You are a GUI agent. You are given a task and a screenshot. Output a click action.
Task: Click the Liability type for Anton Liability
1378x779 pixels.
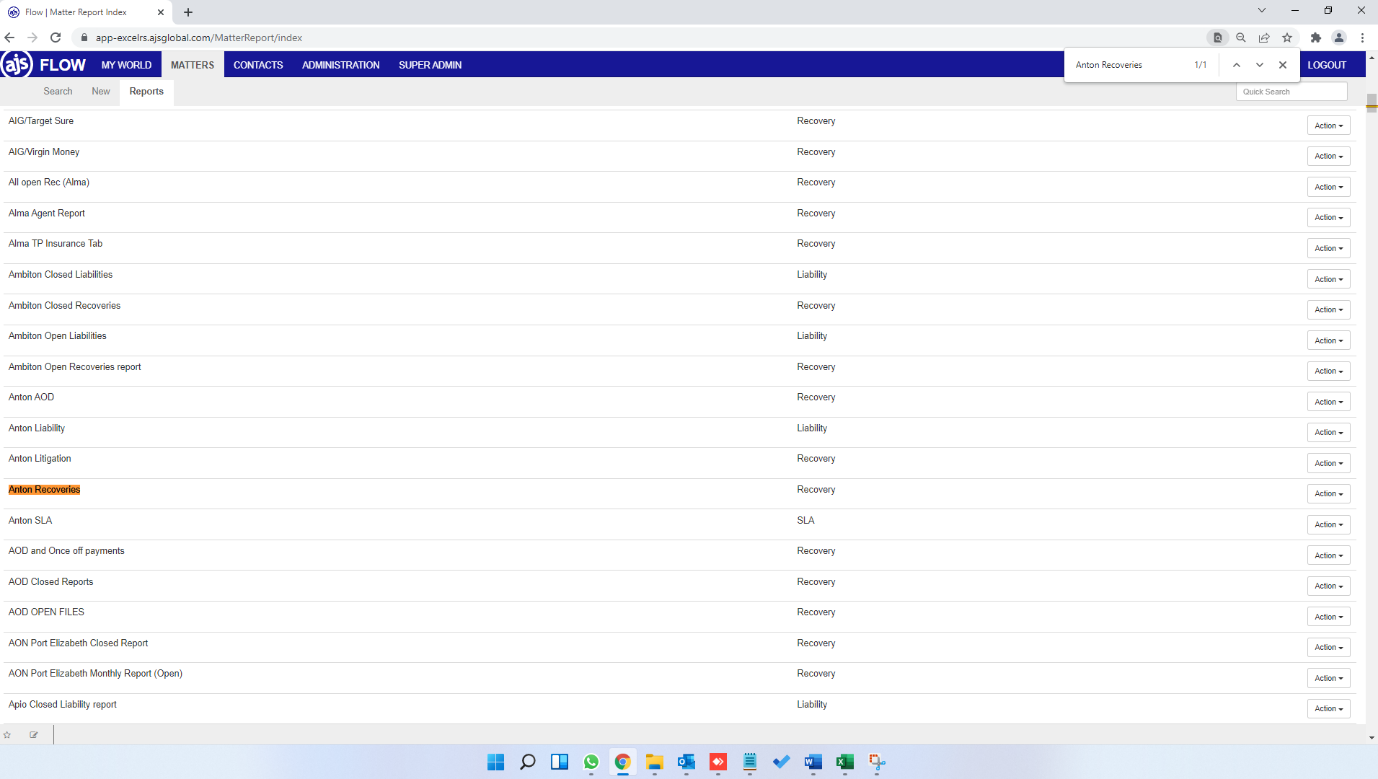[x=812, y=428]
